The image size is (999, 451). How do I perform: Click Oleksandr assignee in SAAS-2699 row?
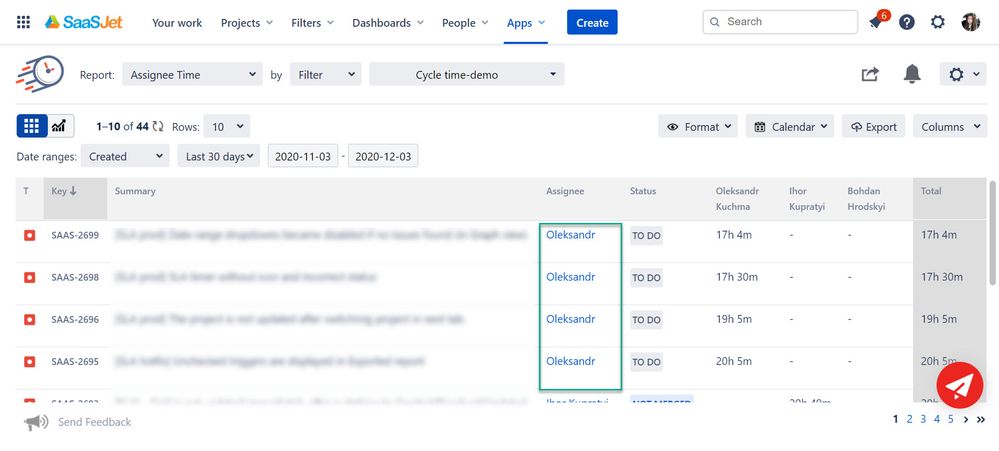click(x=570, y=235)
